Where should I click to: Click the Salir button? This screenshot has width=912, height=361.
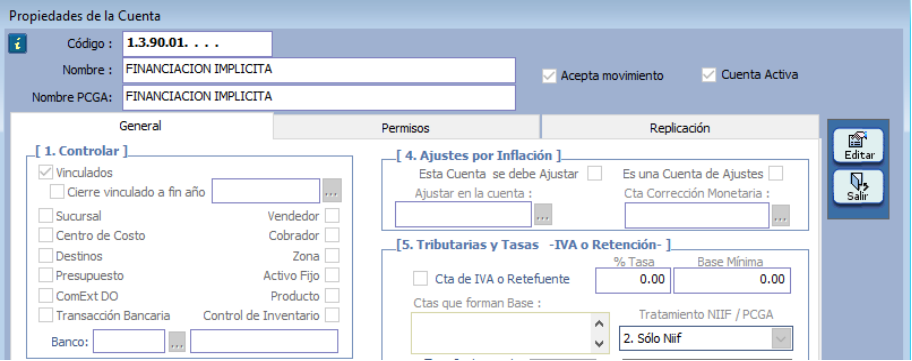858,187
